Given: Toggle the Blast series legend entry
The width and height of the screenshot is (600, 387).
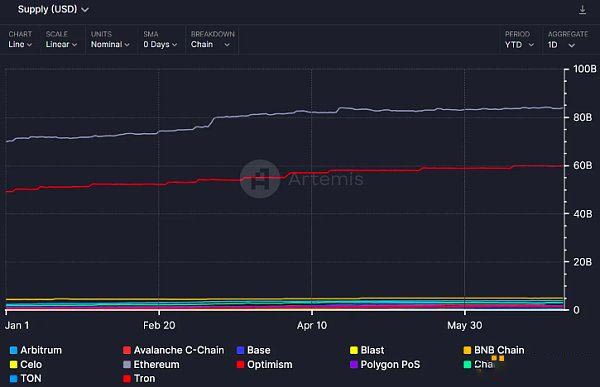Looking at the screenshot, I should pos(367,350).
